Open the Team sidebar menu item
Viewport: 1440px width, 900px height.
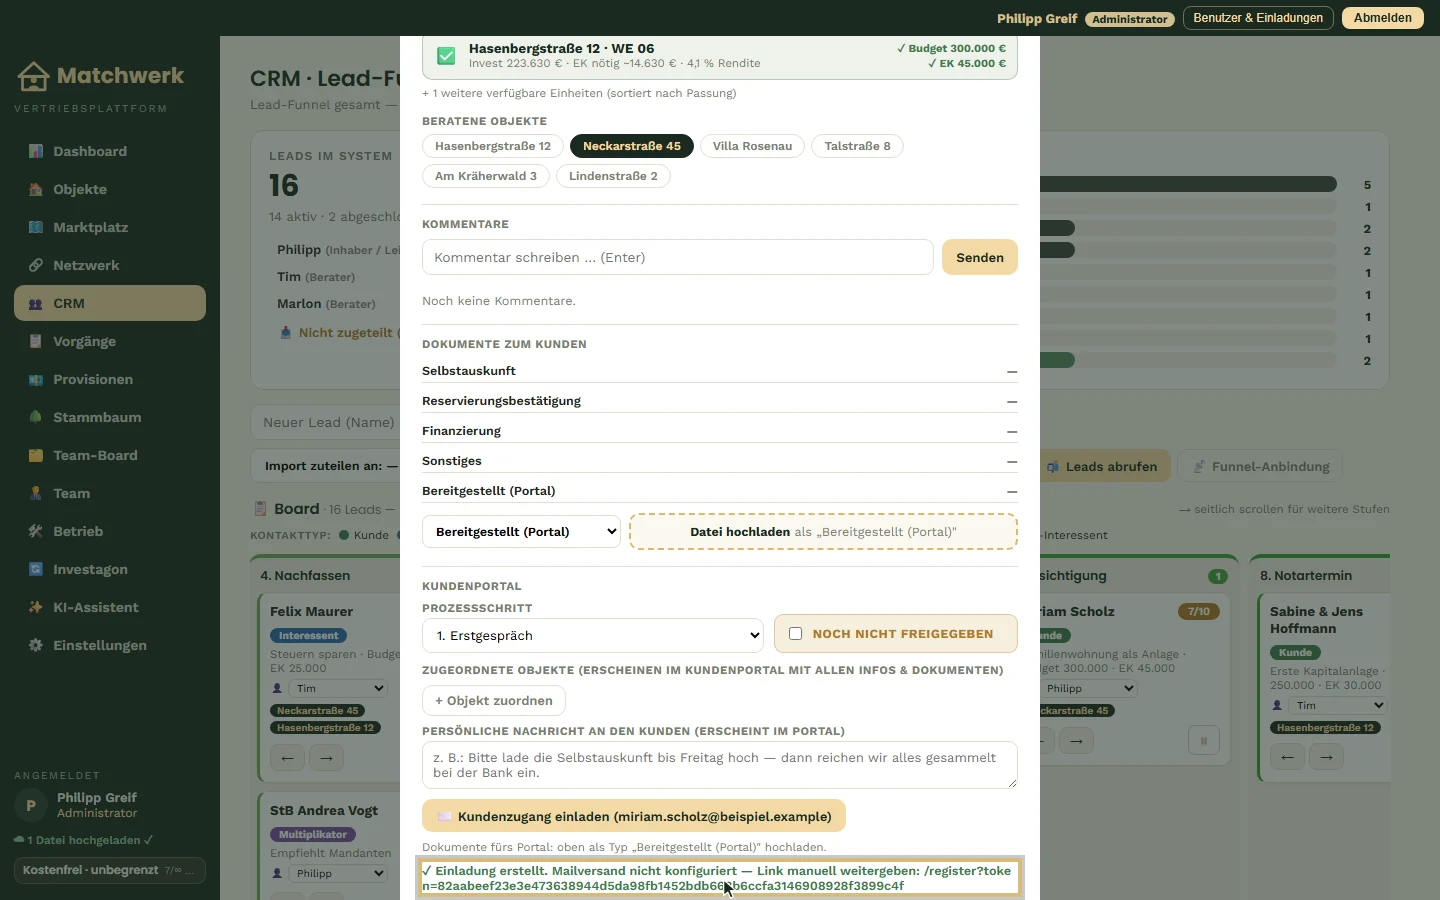point(110,493)
